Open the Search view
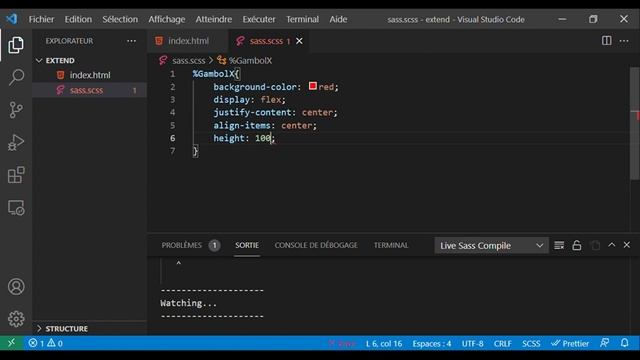 (x=16, y=77)
